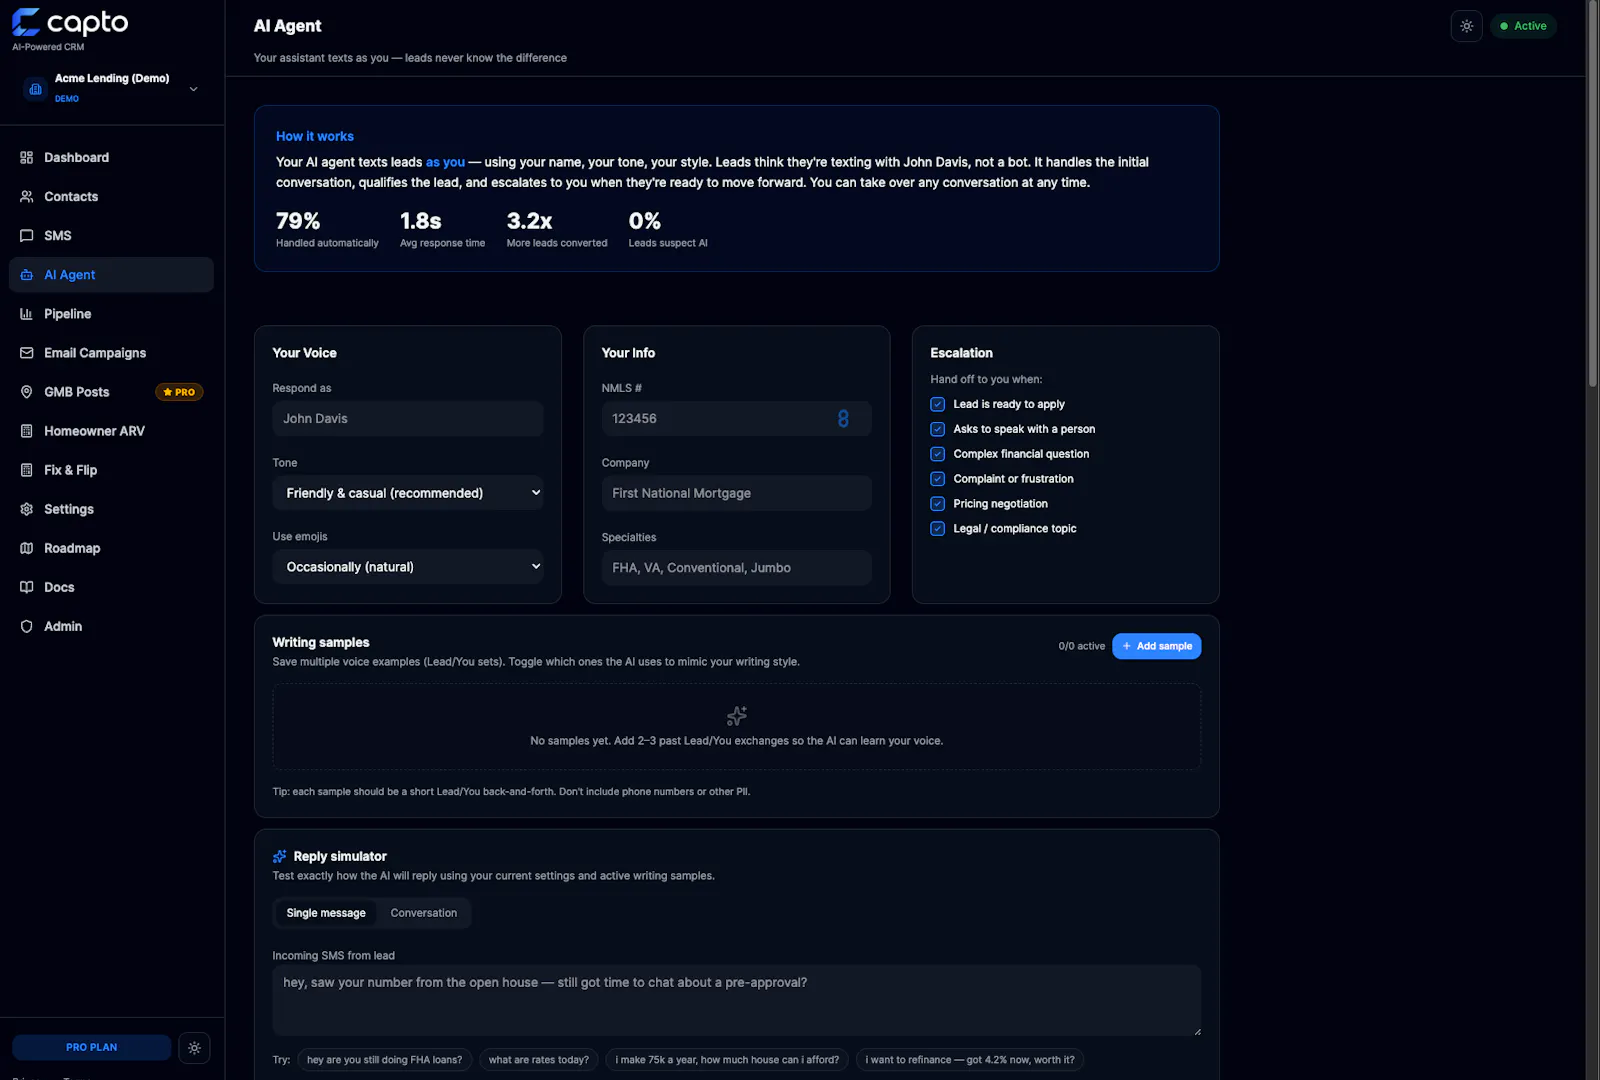Open the Tone dropdown
Image resolution: width=1600 pixels, height=1080 pixels.
coord(408,493)
